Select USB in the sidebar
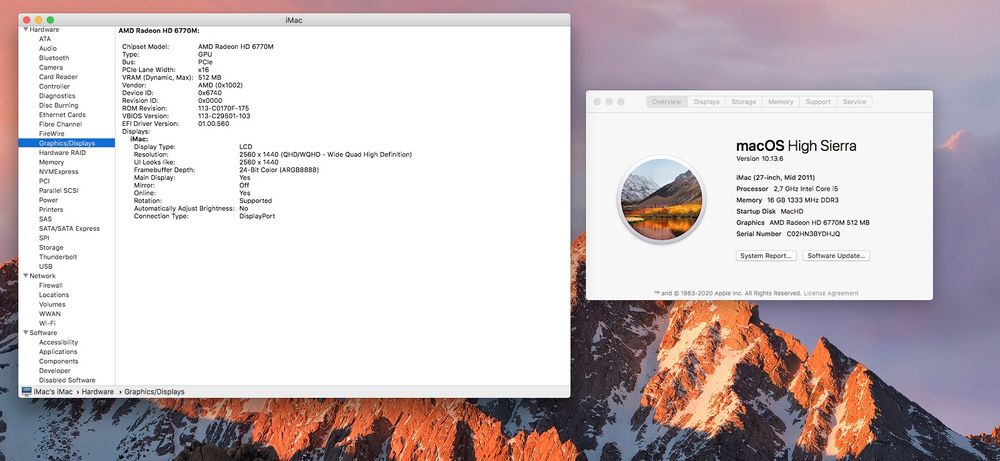The height and width of the screenshot is (461, 1000). click(45, 267)
